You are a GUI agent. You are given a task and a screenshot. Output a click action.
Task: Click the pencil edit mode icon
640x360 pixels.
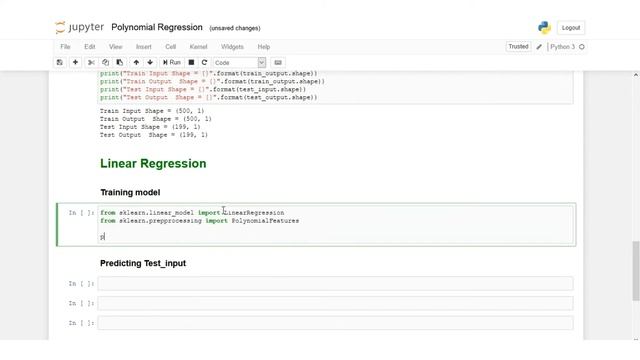click(x=539, y=47)
